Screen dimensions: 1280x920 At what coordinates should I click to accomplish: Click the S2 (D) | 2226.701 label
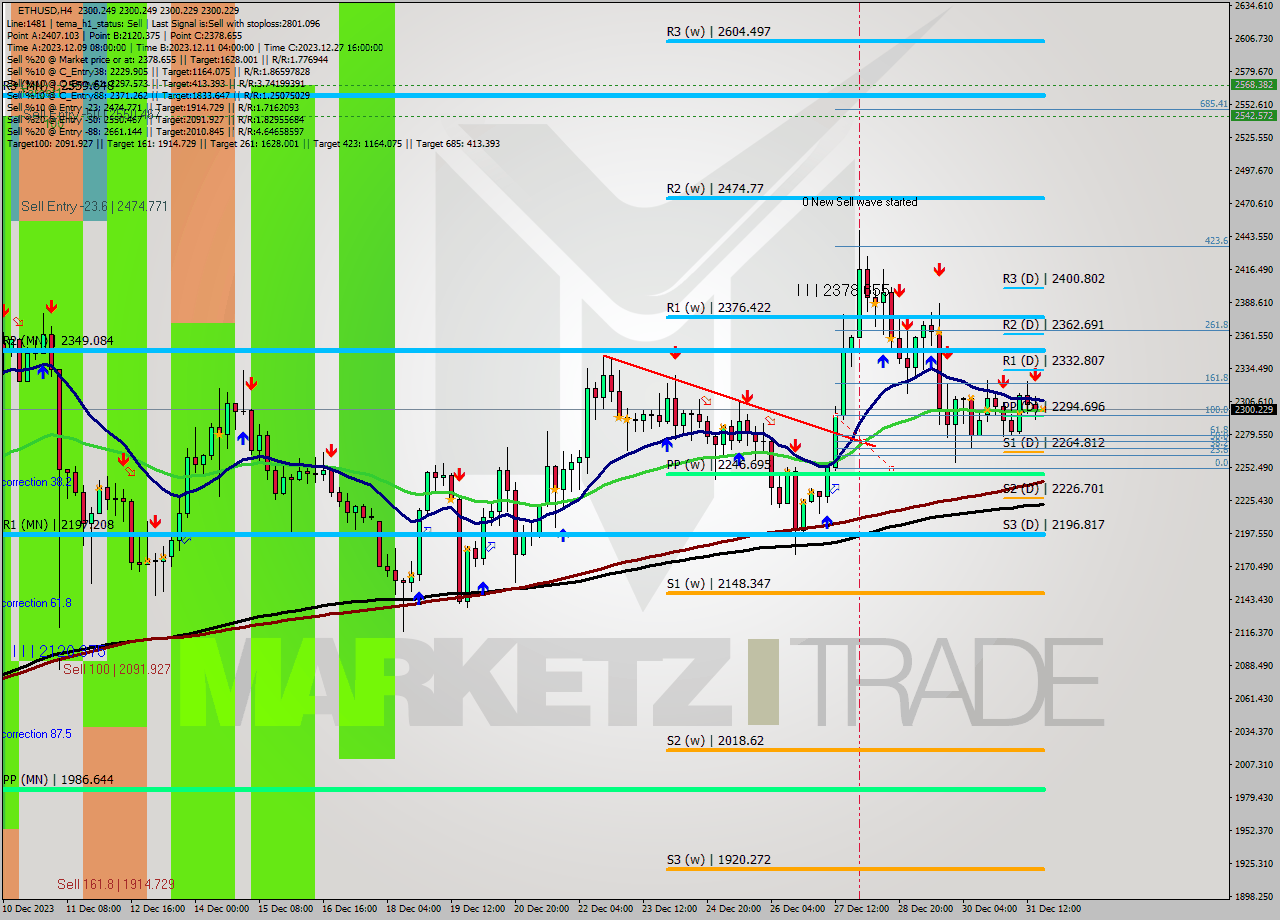(1054, 489)
